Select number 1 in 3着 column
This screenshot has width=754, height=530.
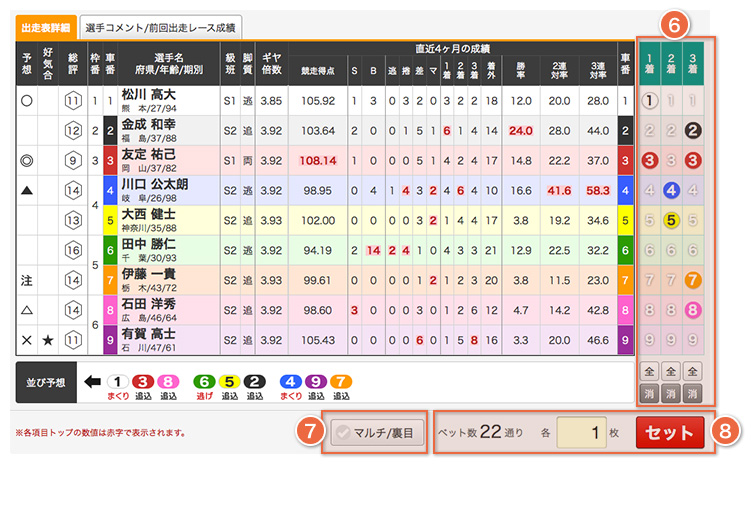[x=692, y=101]
